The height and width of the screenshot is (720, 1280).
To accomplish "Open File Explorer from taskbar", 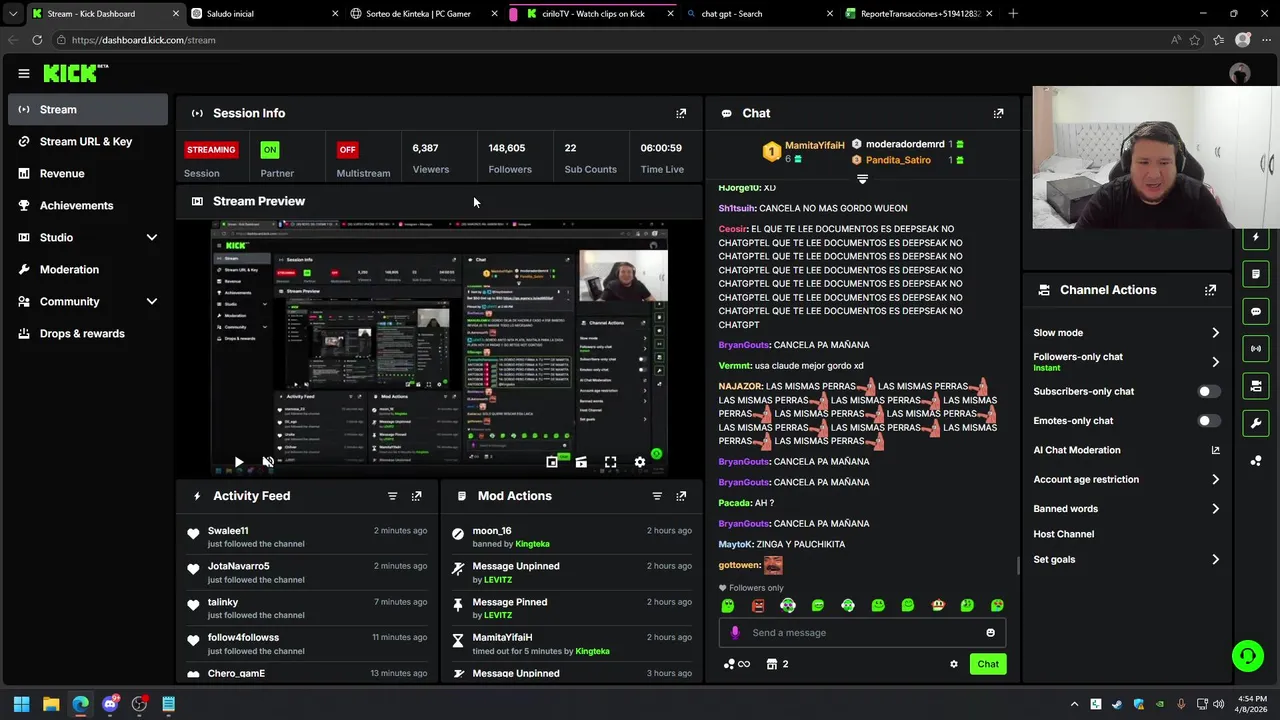I will (x=51, y=704).
